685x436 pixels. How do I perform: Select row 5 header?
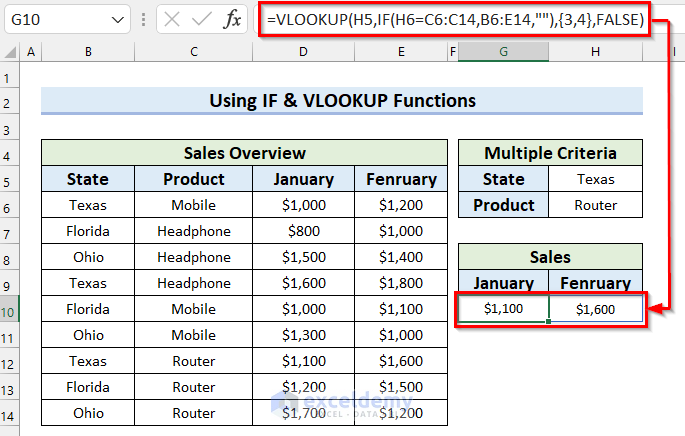(x=9, y=179)
